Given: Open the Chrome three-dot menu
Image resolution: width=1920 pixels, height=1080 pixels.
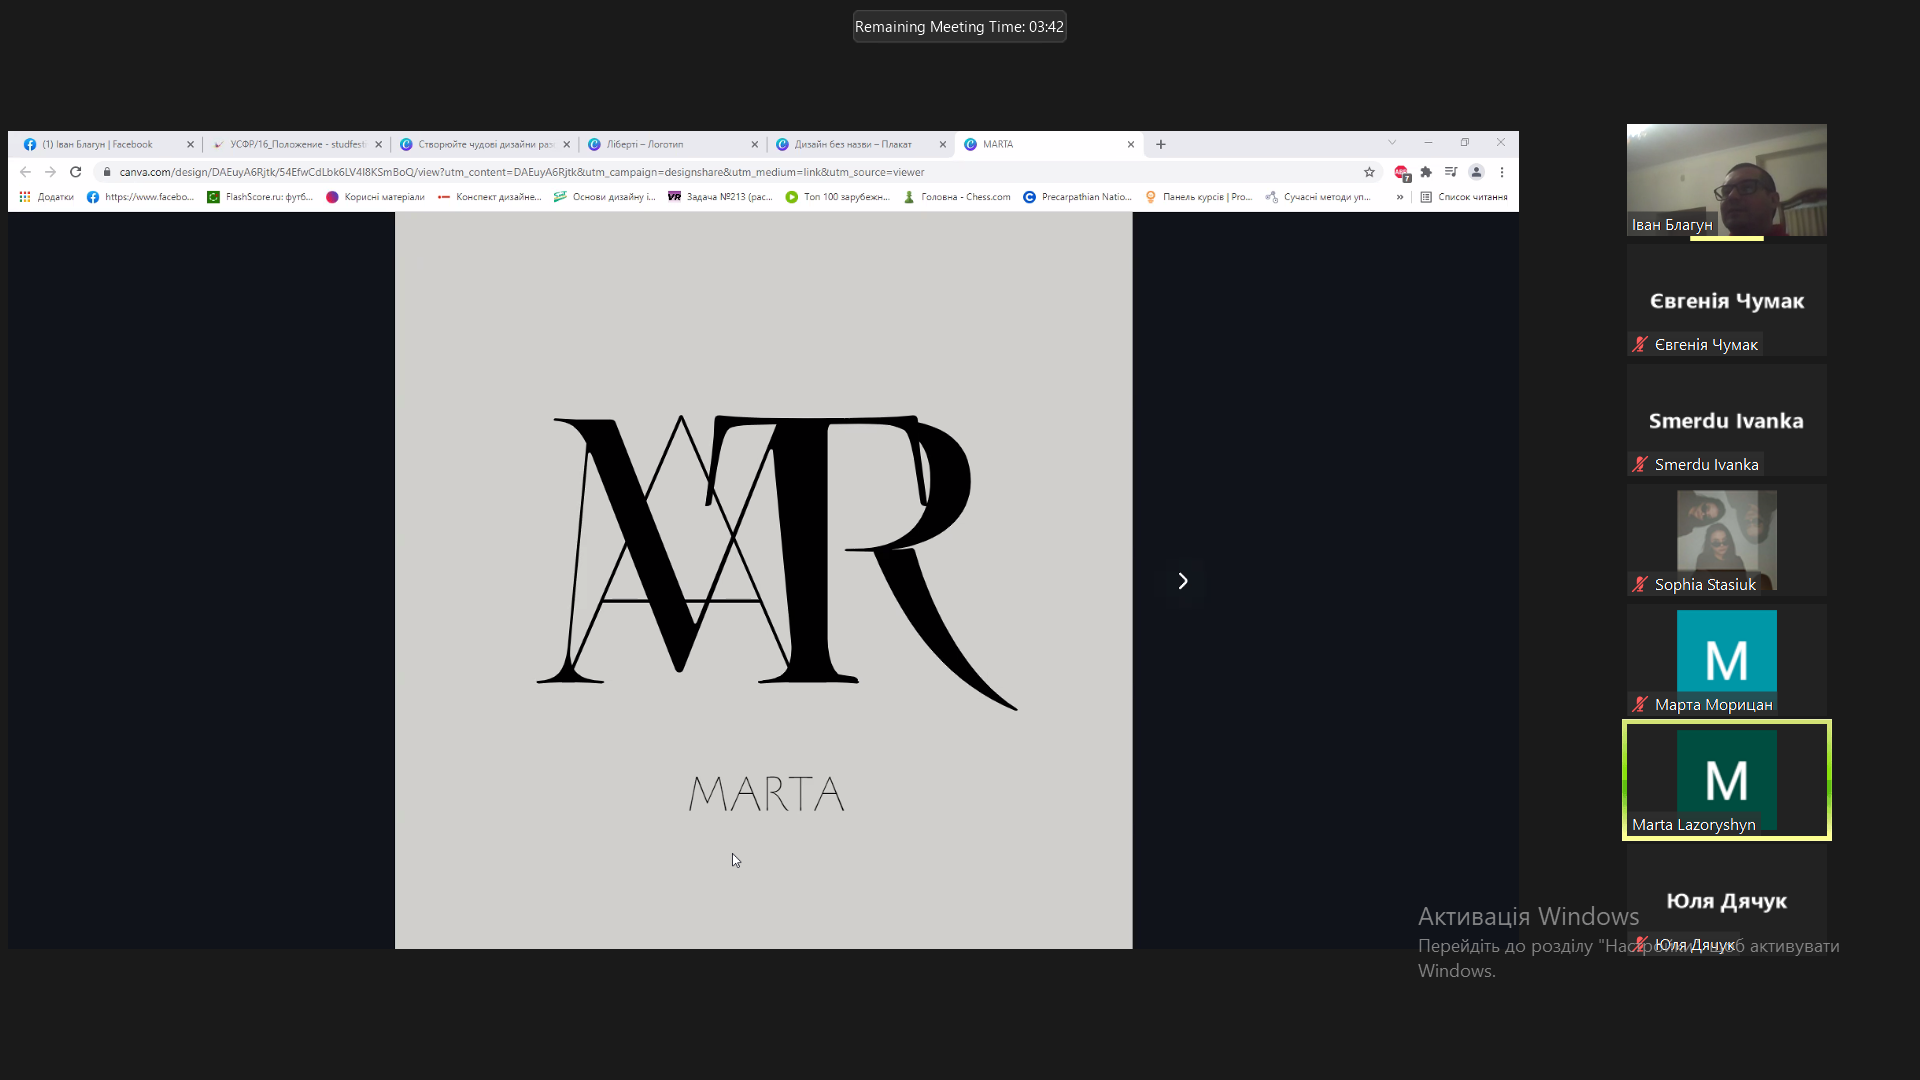Looking at the screenshot, I should coord(1501,172).
